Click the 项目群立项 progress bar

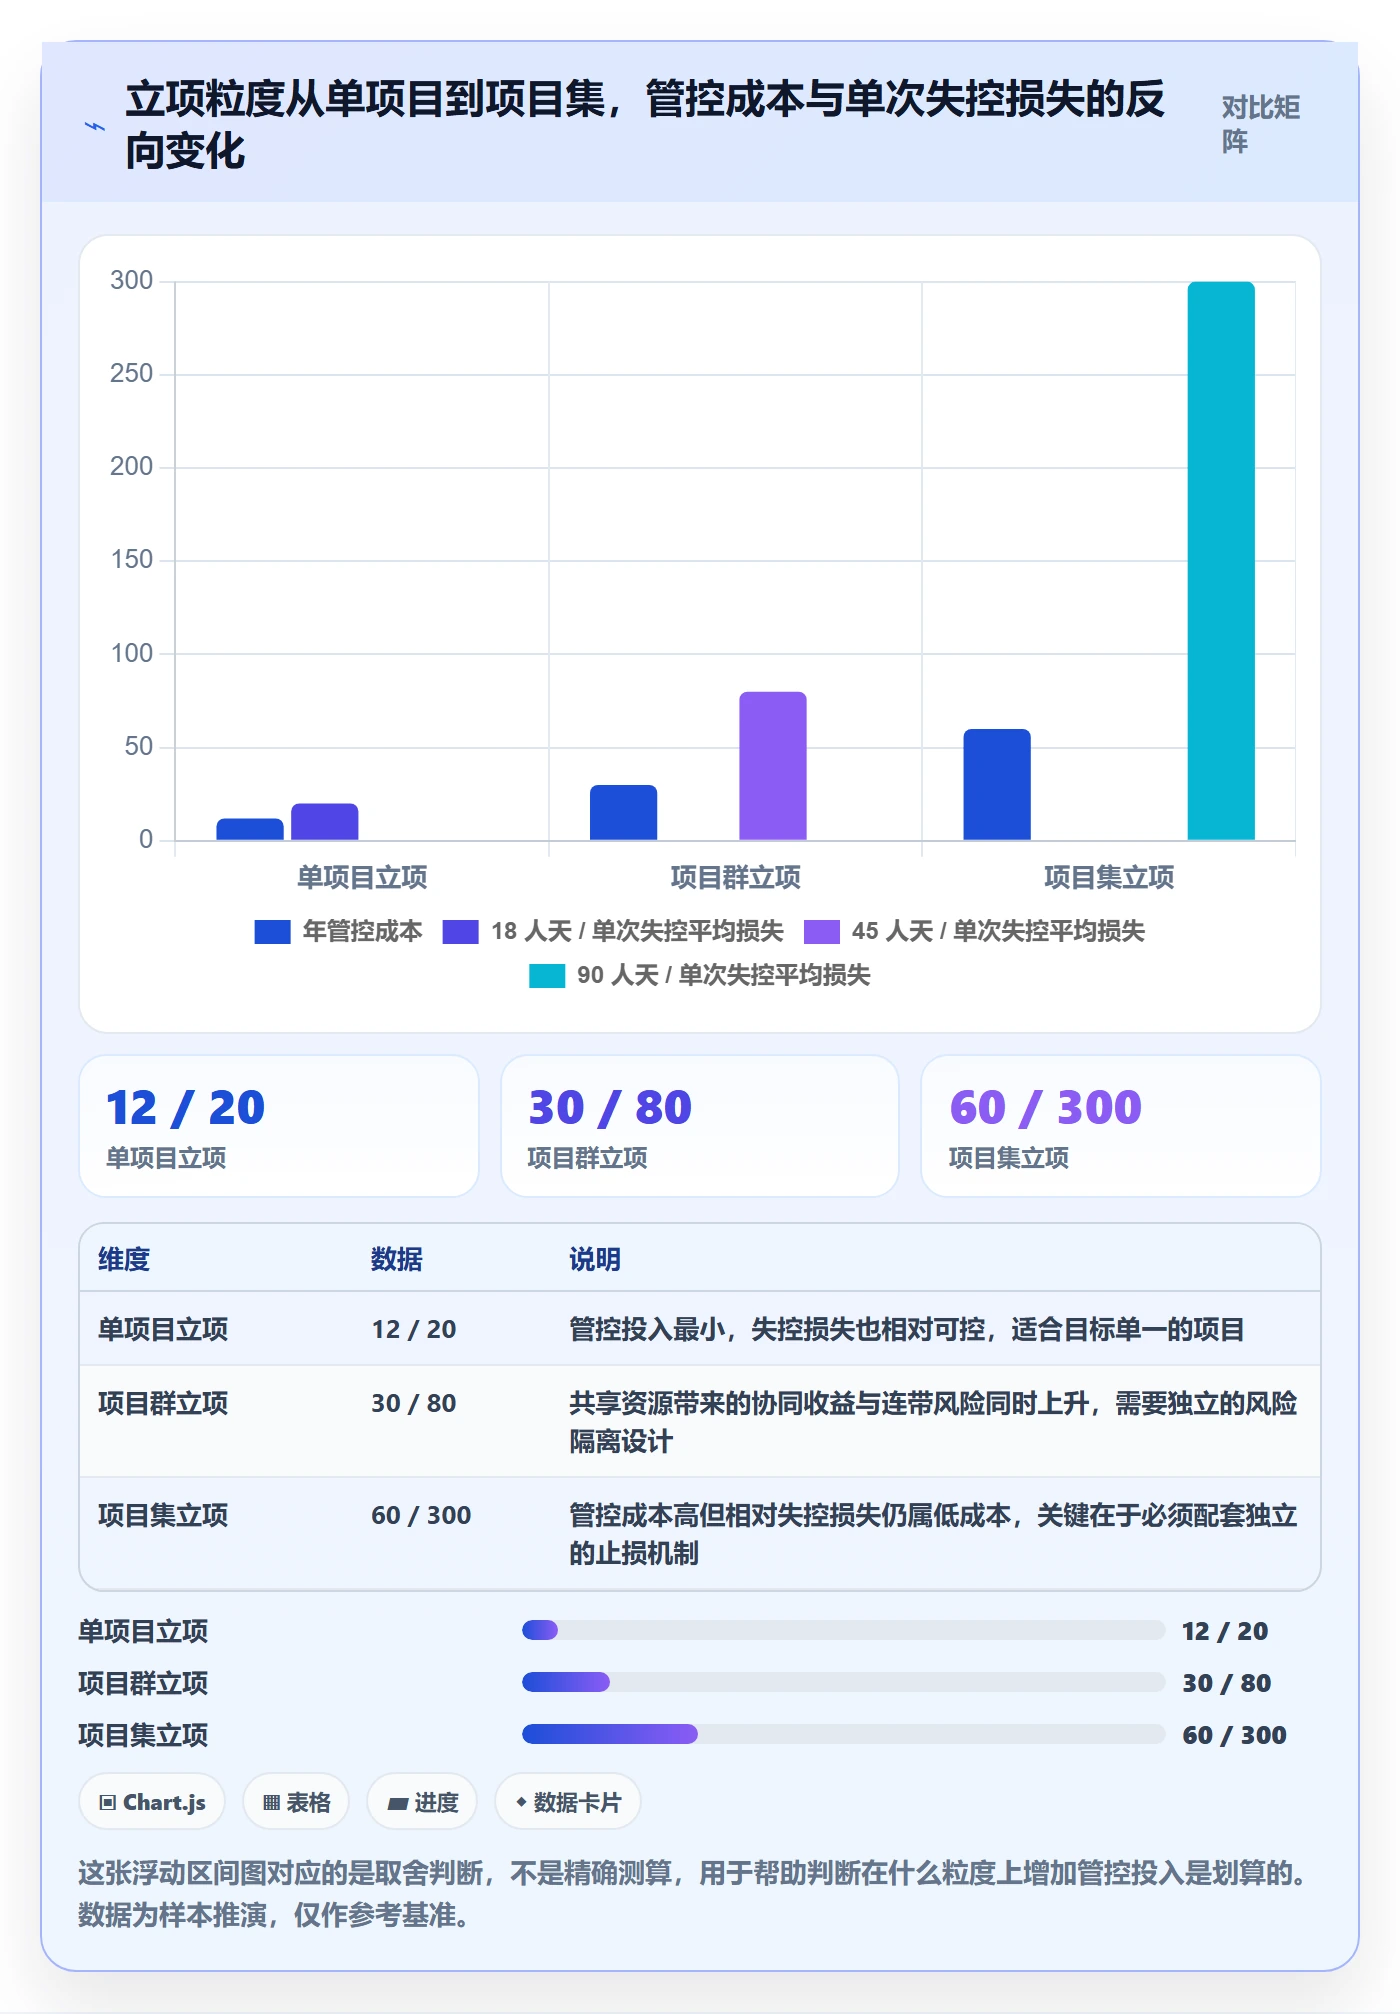tap(843, 1683)
